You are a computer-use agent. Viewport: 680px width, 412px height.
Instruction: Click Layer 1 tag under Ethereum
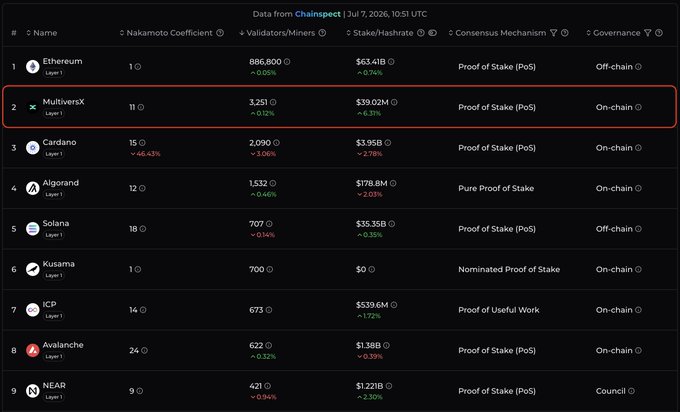[x=54, y=73]
